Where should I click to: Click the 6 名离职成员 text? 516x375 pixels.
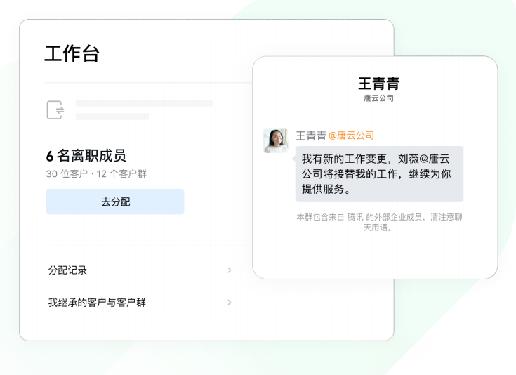point(86,156)
